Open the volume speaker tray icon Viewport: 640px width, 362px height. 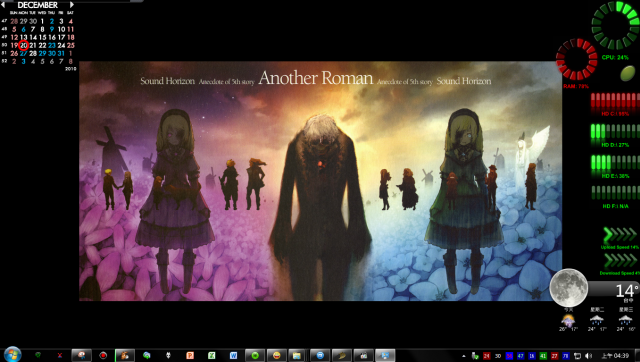pos(589,356)
